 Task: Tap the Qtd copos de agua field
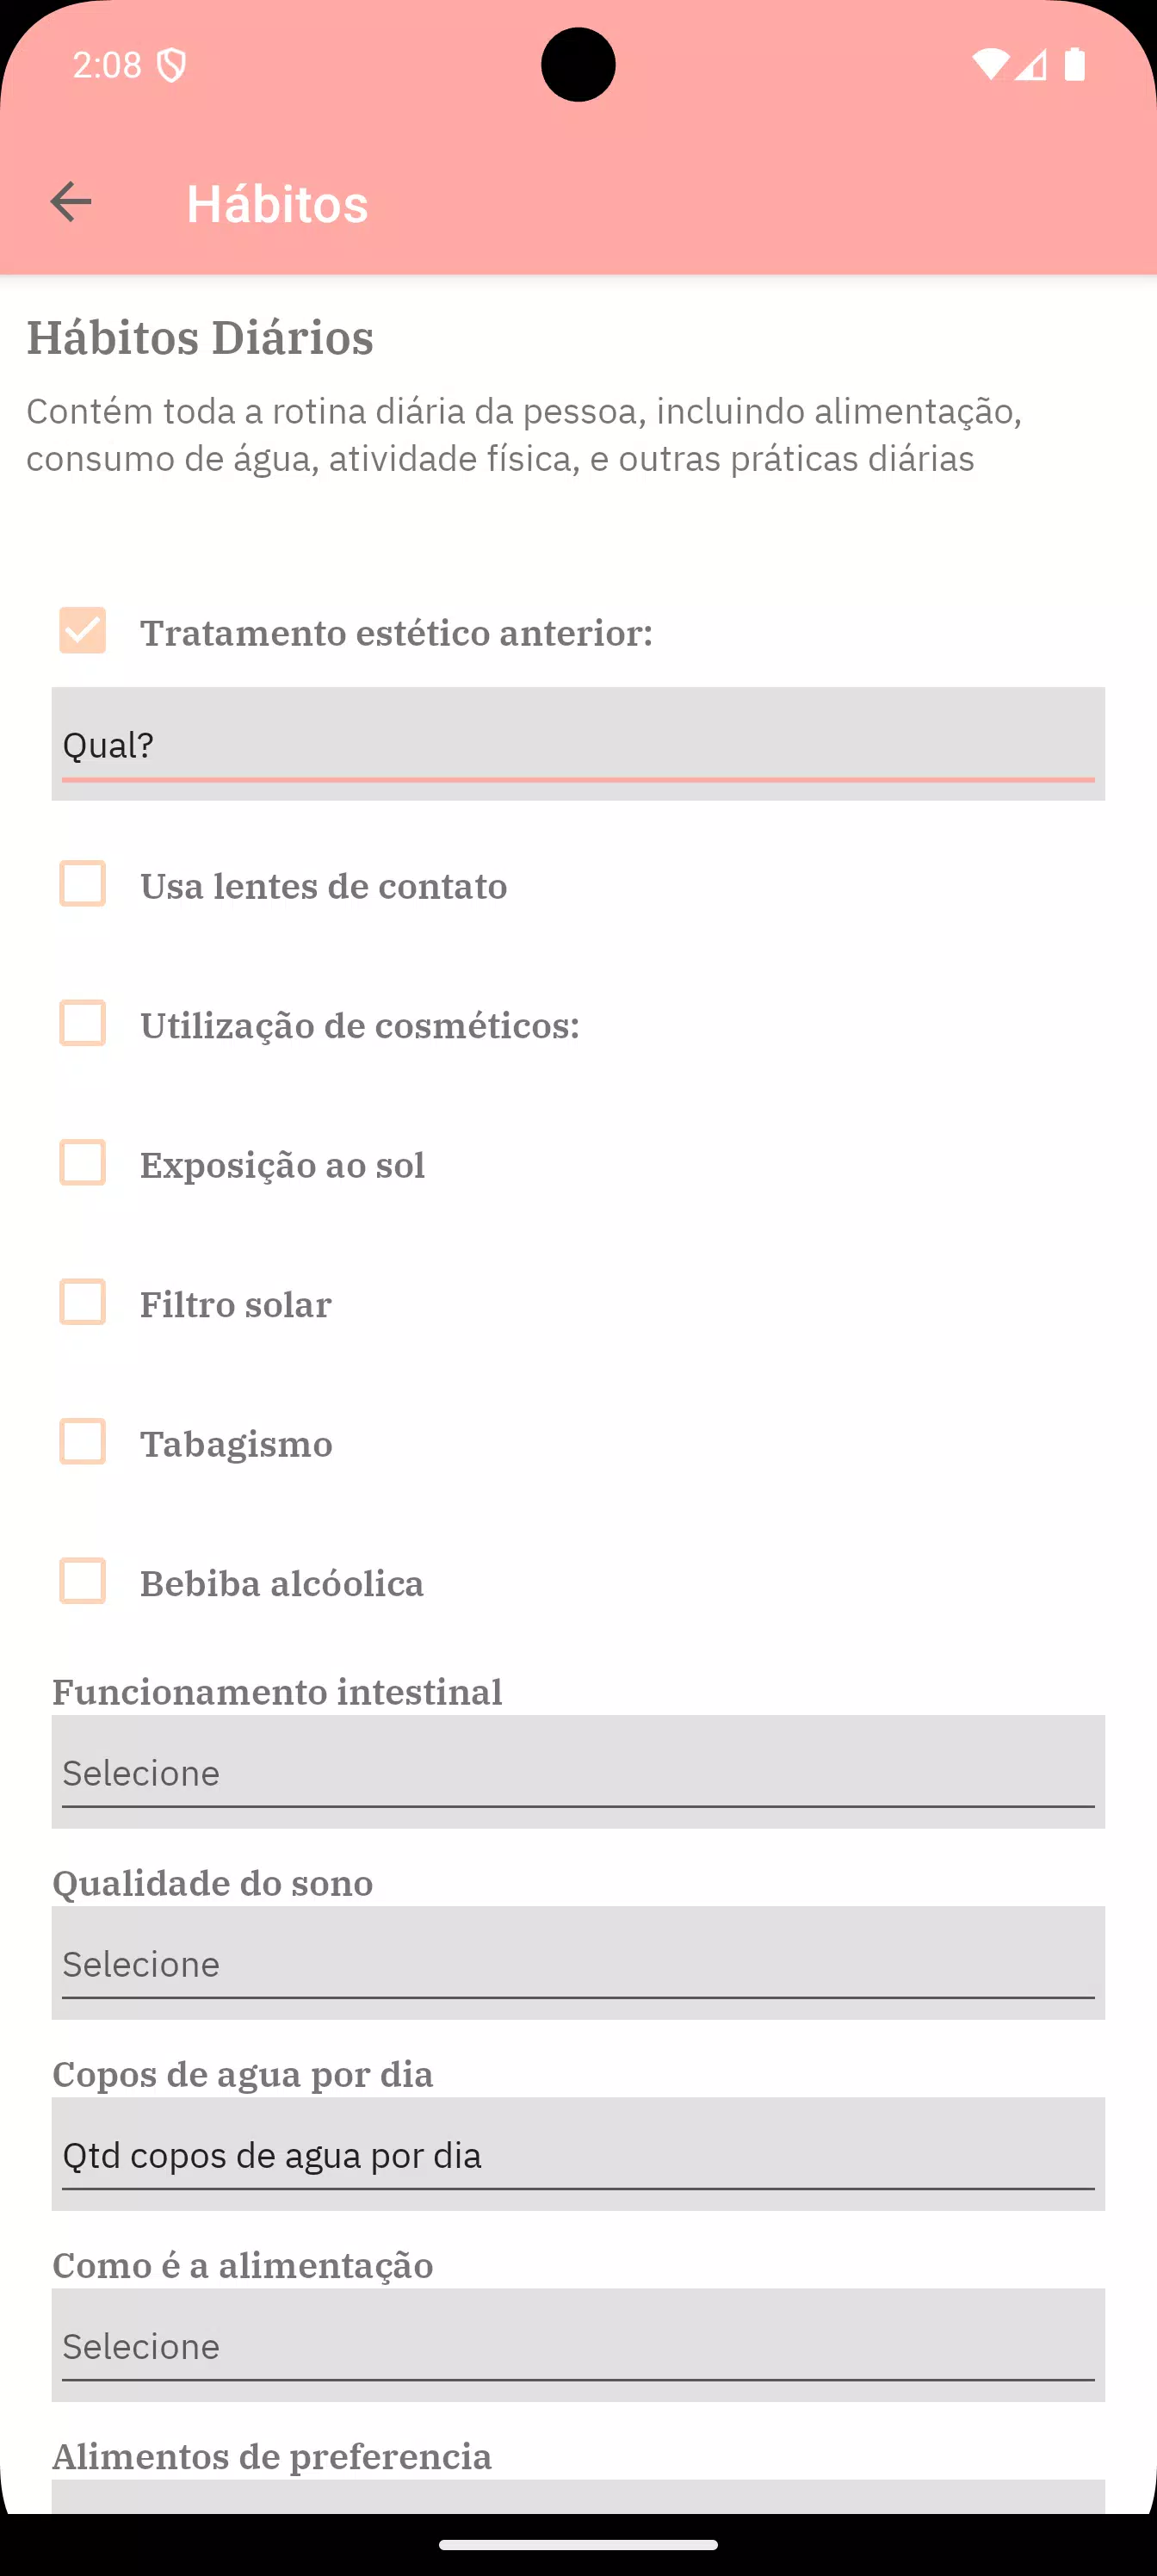pyautogui.click(x=578, y=2154)
